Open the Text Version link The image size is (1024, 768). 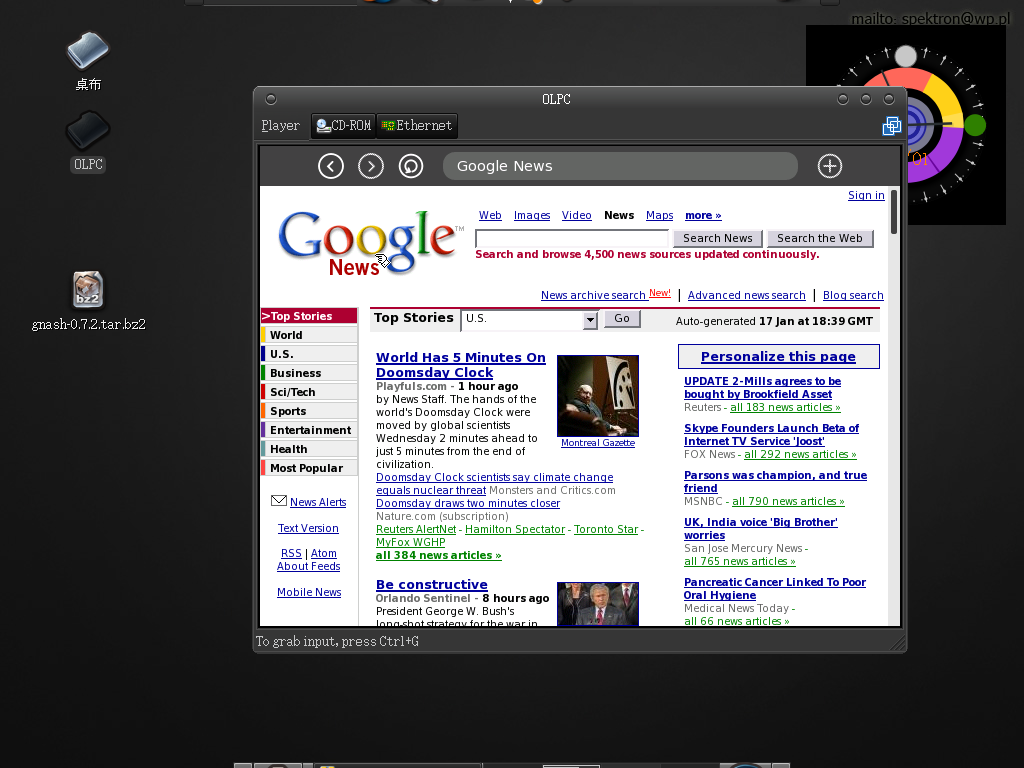click(308, 528)
